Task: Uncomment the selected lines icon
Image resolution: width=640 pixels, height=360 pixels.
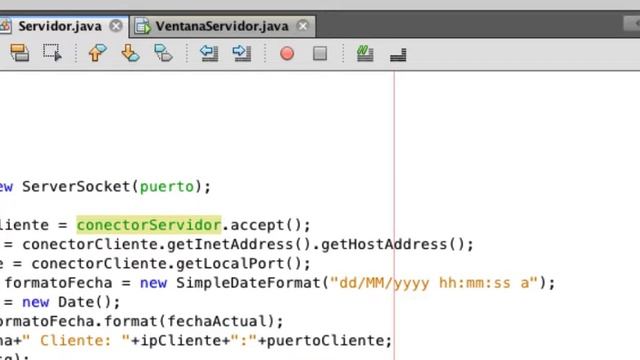Action: [x=398, y=55]
